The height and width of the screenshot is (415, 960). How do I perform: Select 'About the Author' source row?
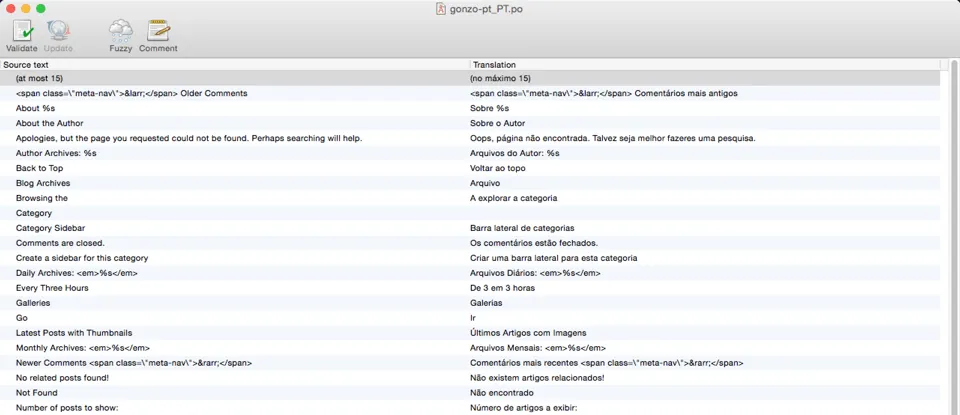coord(50,123)
